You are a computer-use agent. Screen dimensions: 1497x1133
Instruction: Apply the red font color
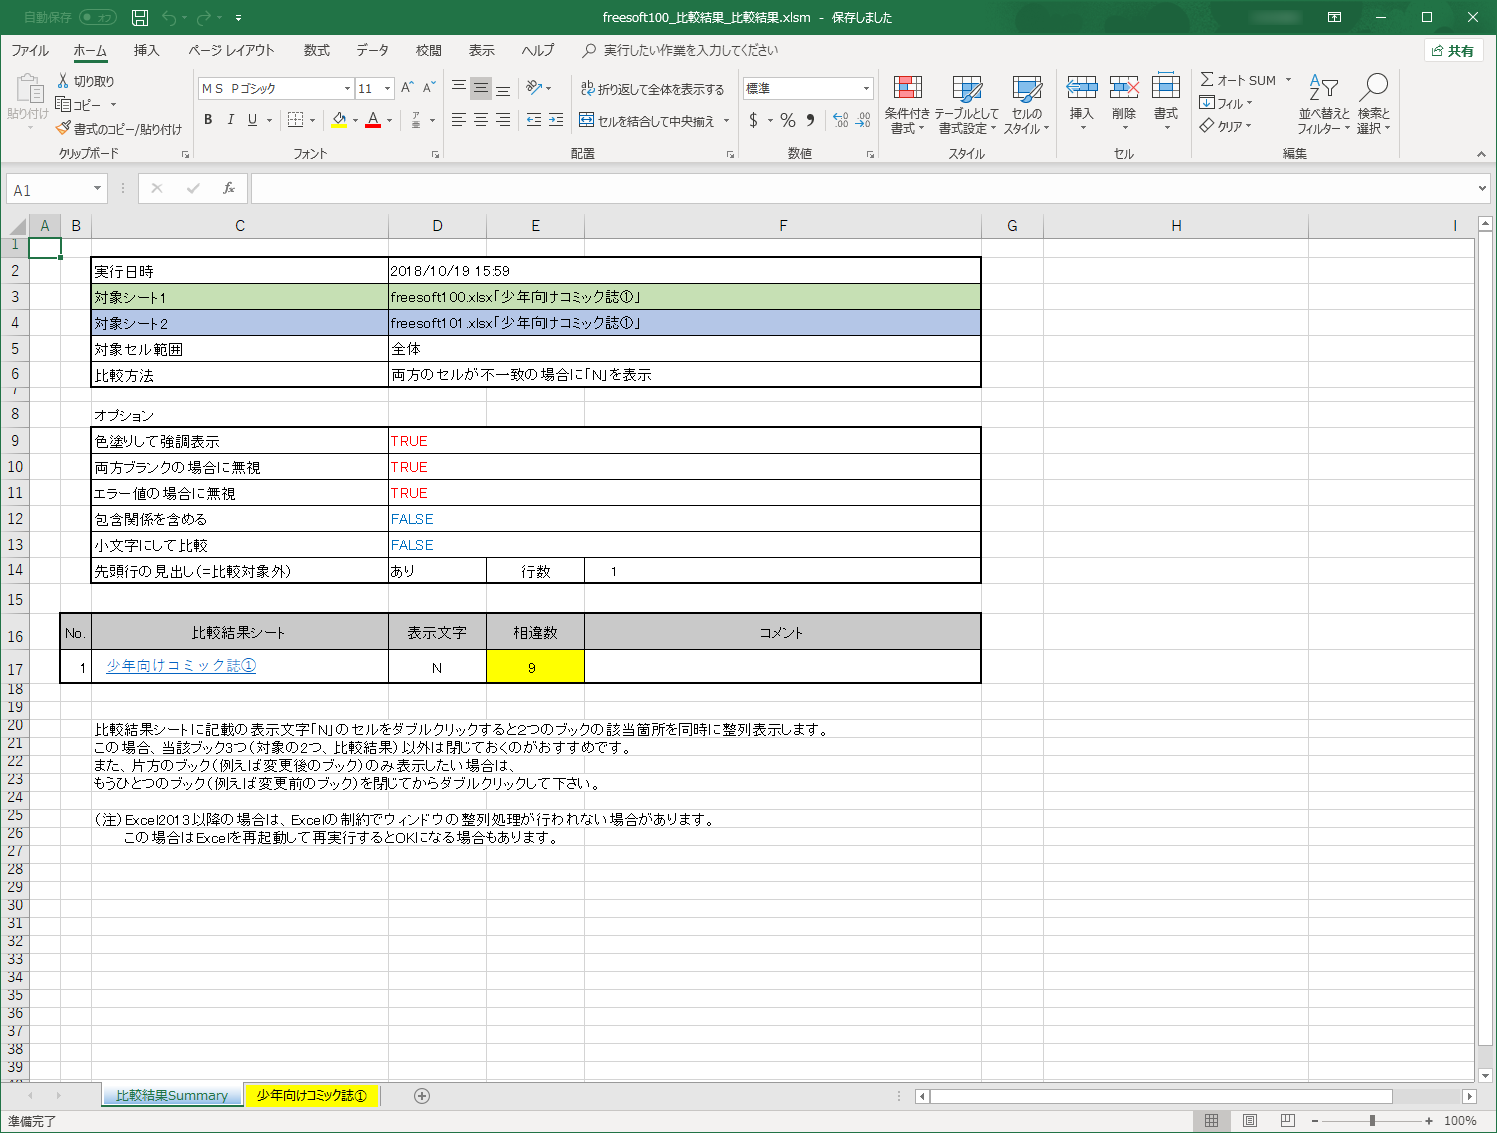click(x=373, y=120)
